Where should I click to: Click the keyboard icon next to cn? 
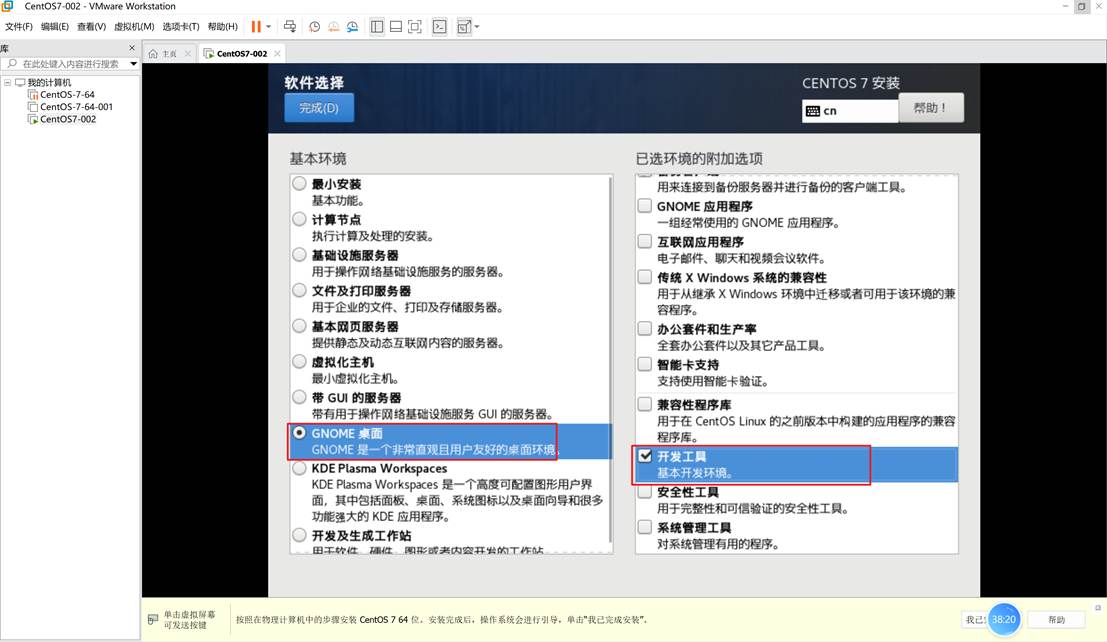point(813,111)
